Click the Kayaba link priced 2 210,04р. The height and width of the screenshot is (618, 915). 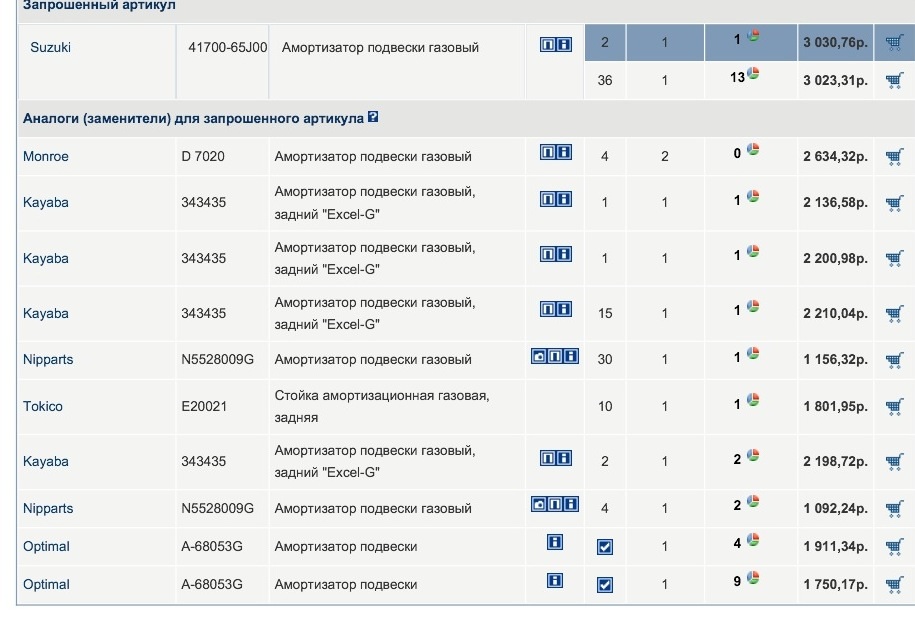[46, 313]
